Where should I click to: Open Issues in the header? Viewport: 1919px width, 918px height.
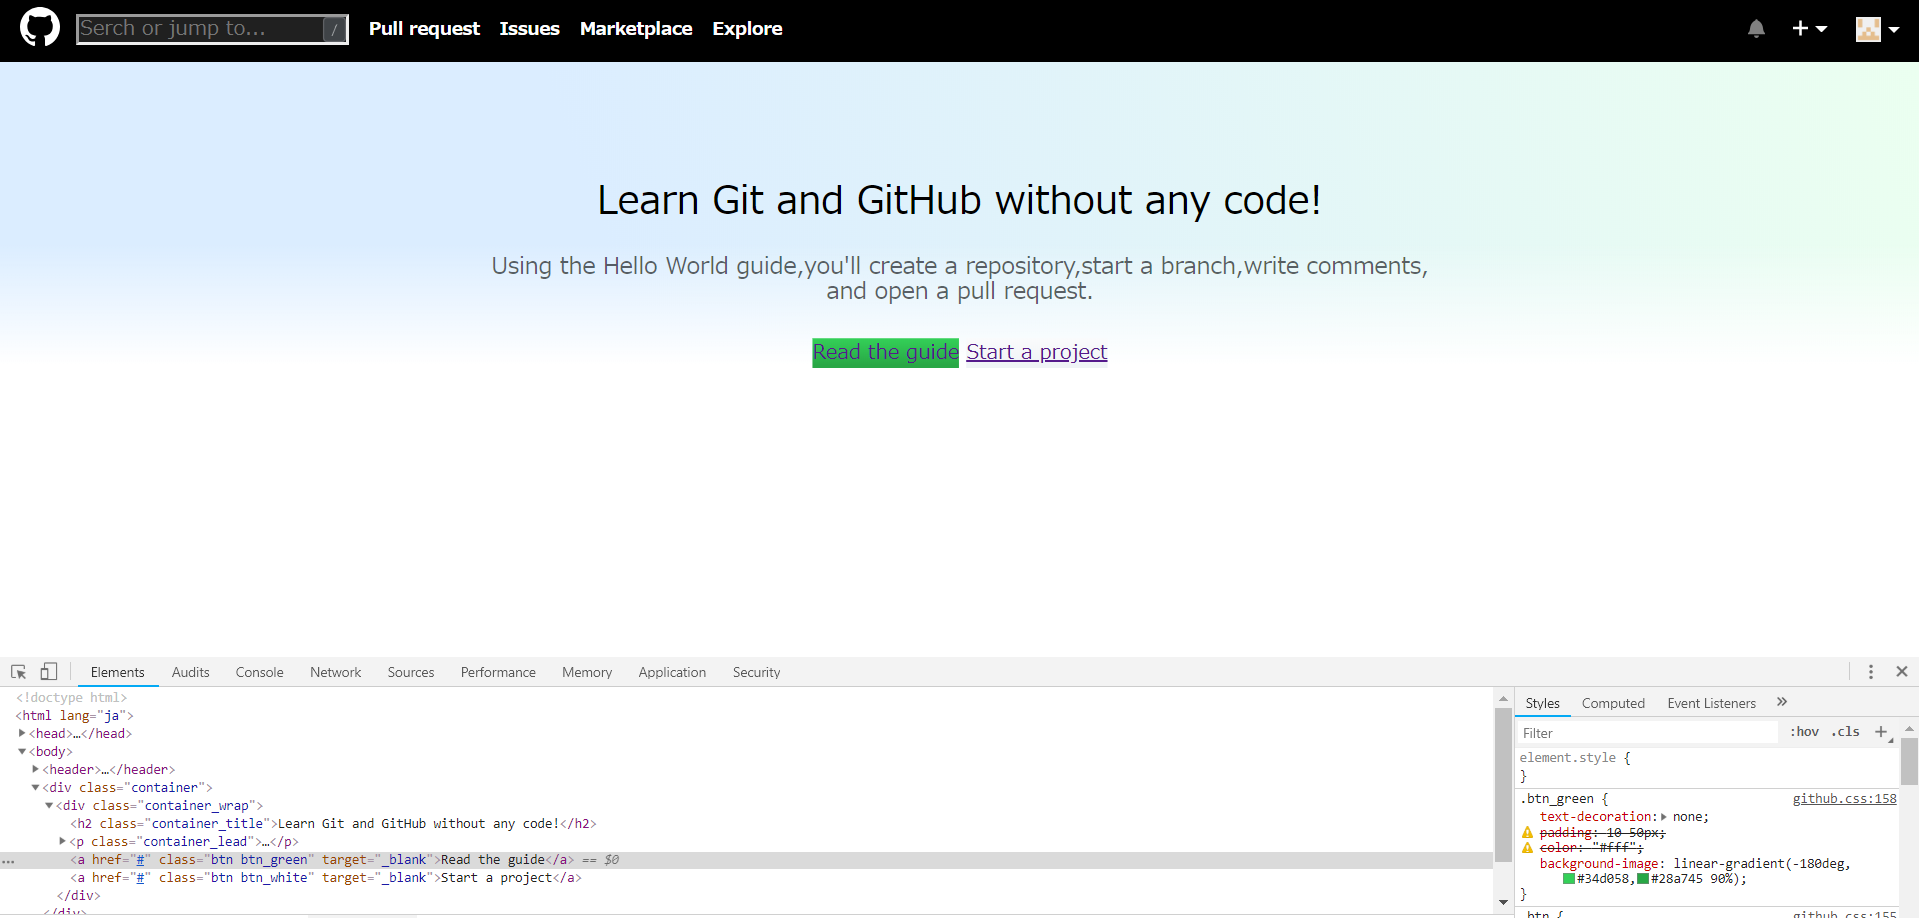pyautogui.click(x=529, y=29)
